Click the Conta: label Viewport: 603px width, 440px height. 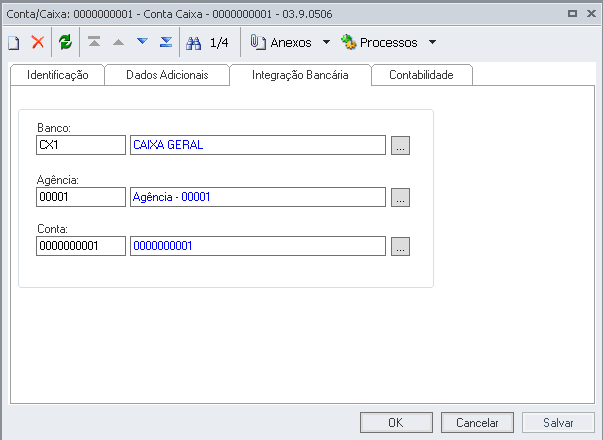[x=52, y=229]
